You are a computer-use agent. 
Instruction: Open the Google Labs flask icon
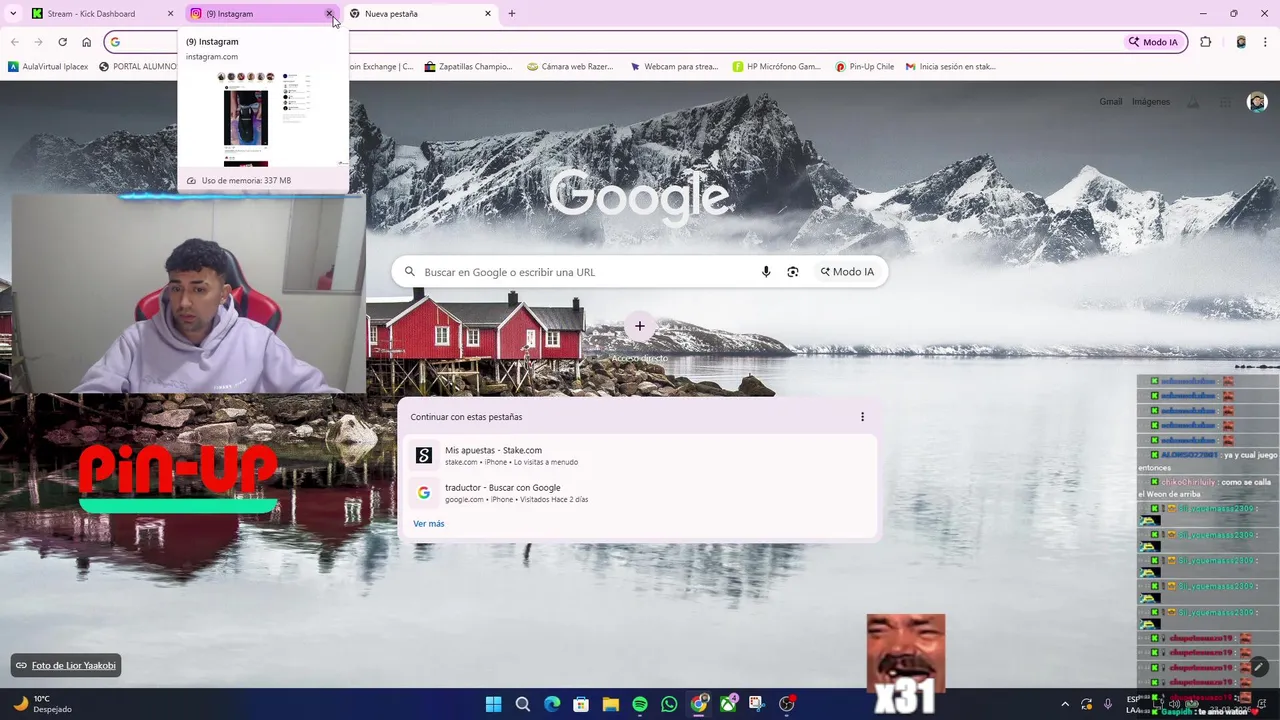[1193, 102]
